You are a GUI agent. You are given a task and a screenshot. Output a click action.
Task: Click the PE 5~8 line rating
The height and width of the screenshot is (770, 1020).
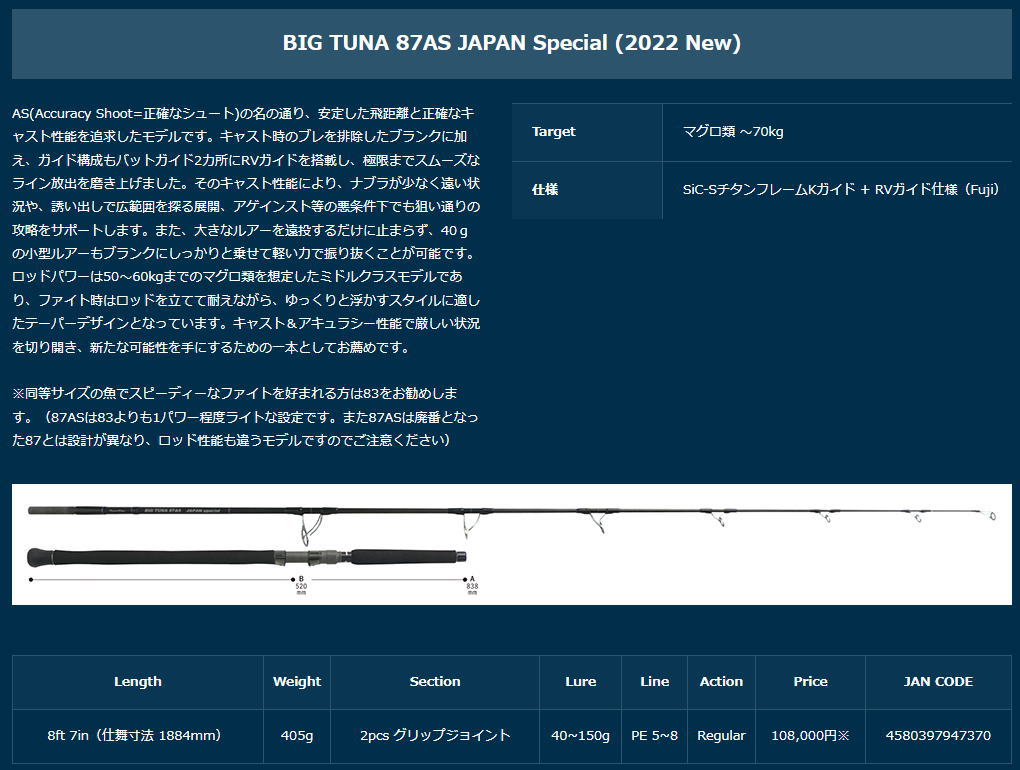click(x=655, y=736)
